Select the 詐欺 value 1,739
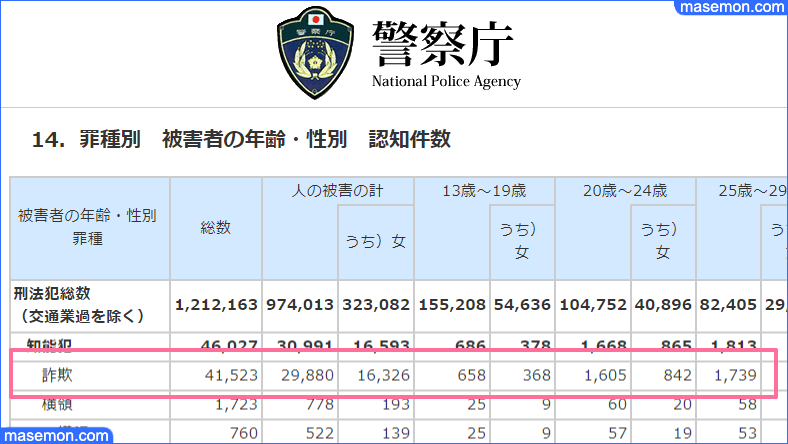788x444 pixels. coord(736,375)
